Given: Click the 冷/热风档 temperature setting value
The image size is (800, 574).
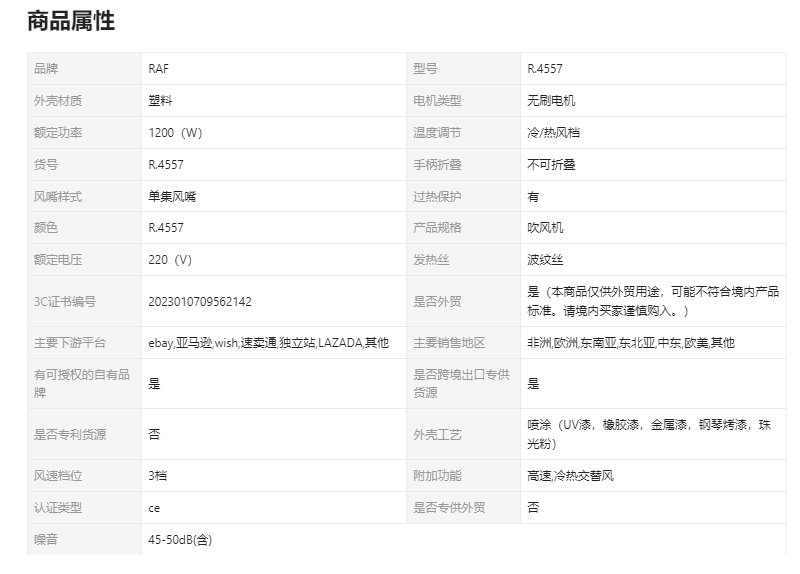Looking at the screenshot, I should coord(557,133).
